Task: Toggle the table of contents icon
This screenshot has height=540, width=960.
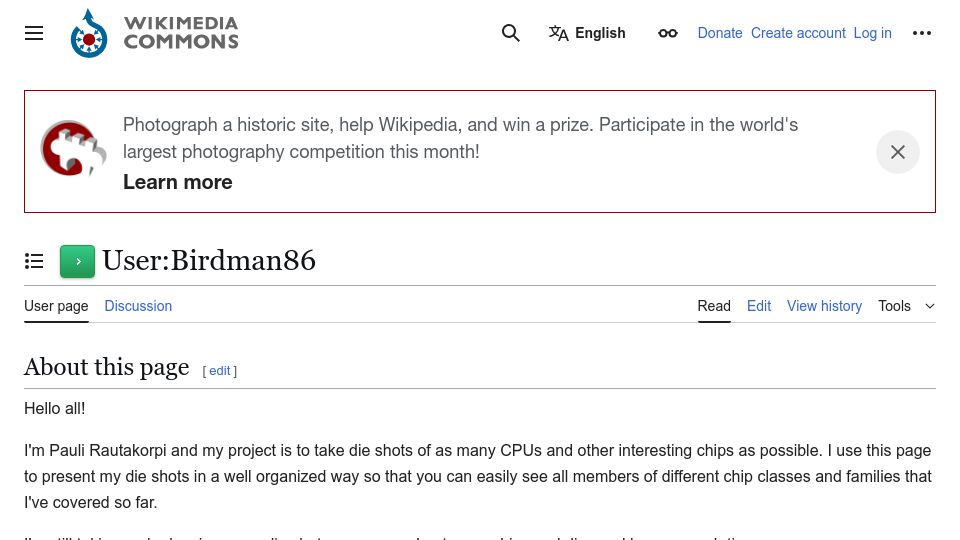Action: [34, 261]
